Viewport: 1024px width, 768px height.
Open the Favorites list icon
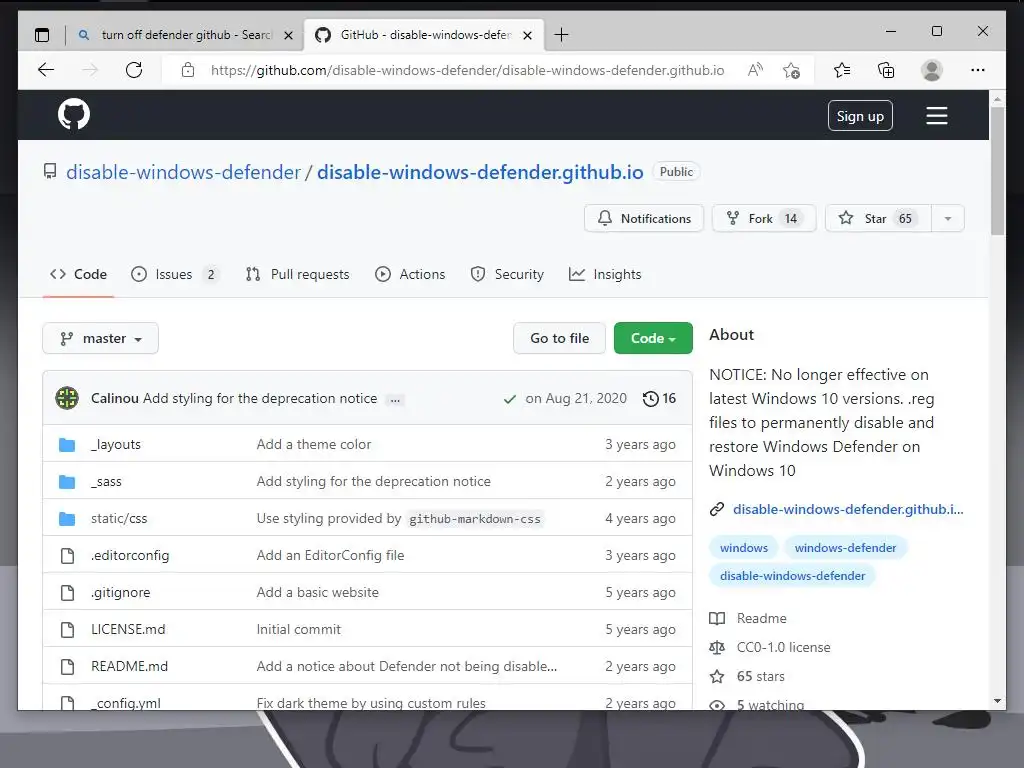click(842, 70)
